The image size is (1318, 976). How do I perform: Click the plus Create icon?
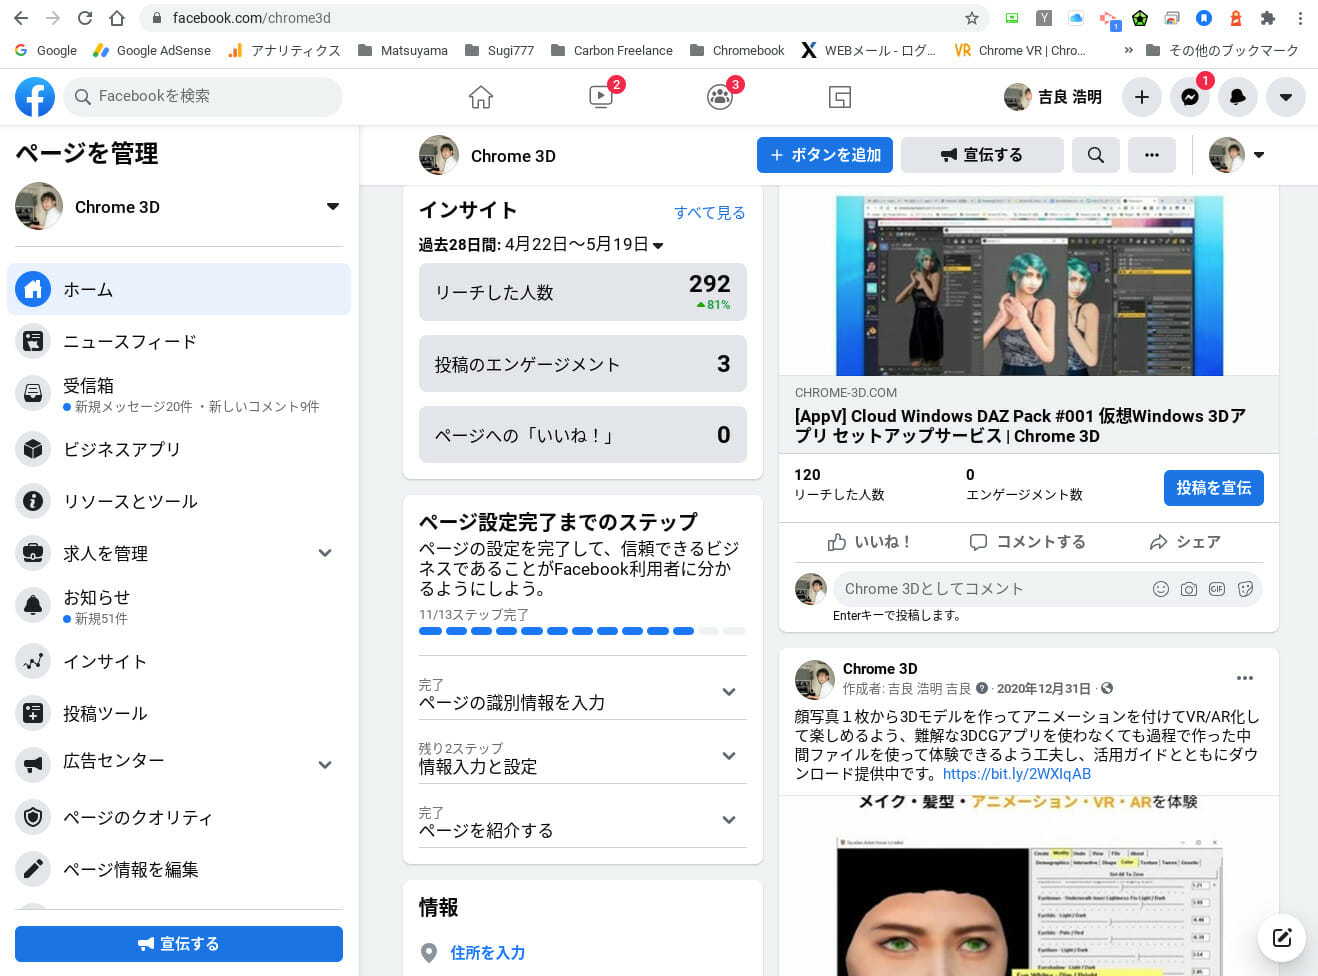coord(1142,97)
